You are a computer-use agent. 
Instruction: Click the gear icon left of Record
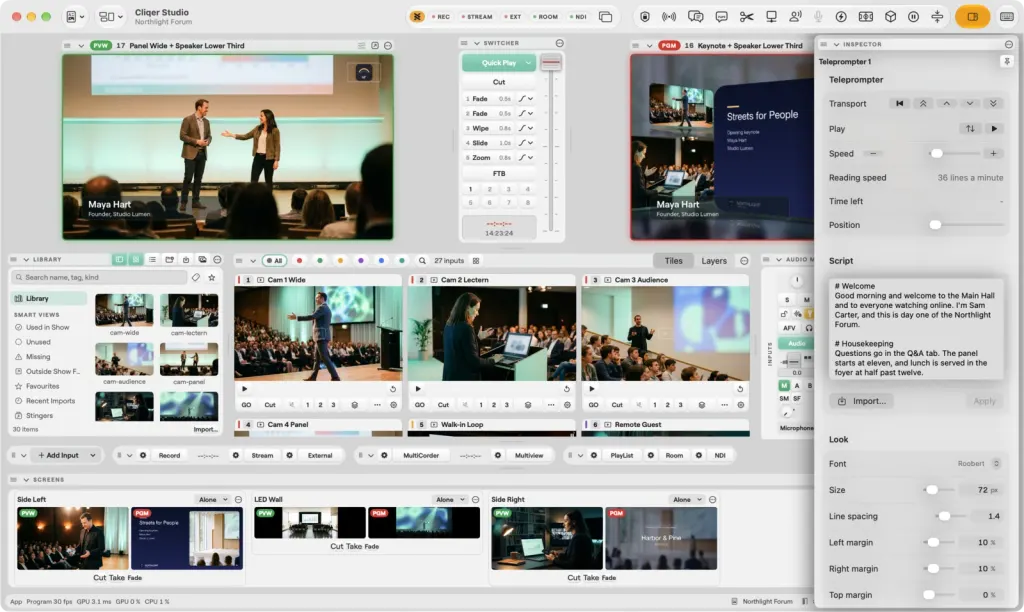pos(143,455)
